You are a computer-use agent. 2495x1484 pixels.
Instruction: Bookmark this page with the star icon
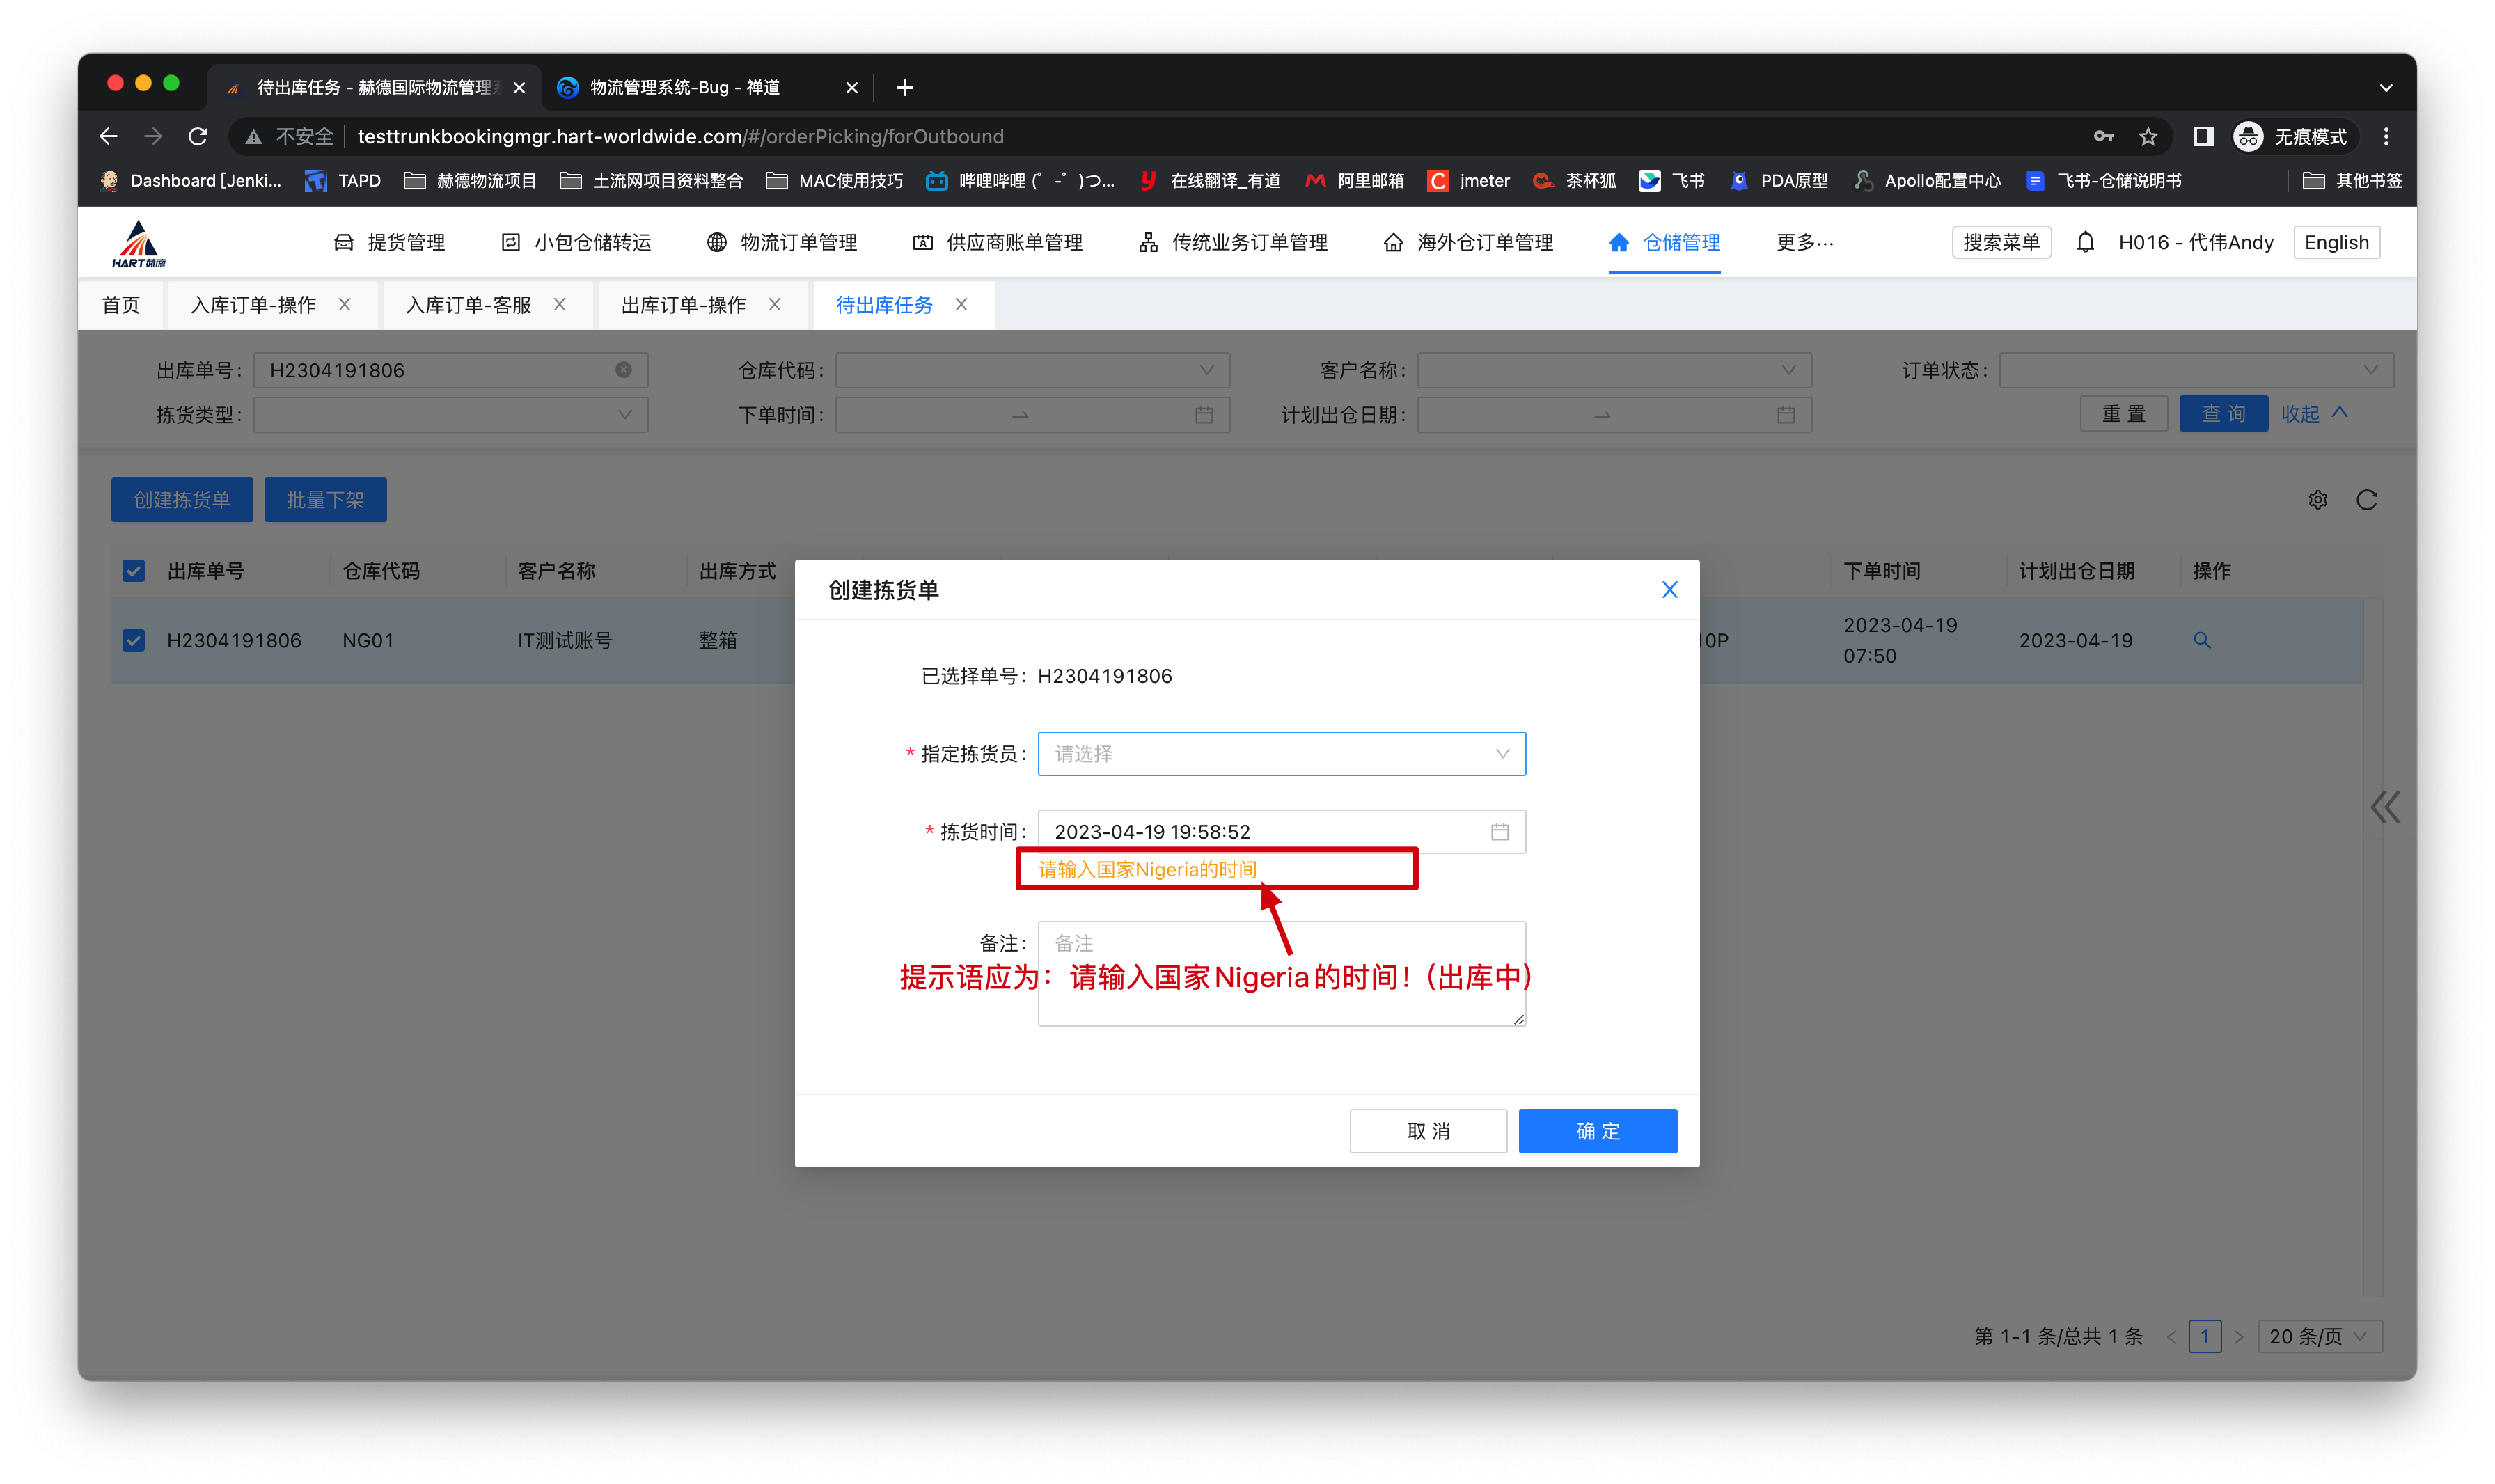point(2148,137)
